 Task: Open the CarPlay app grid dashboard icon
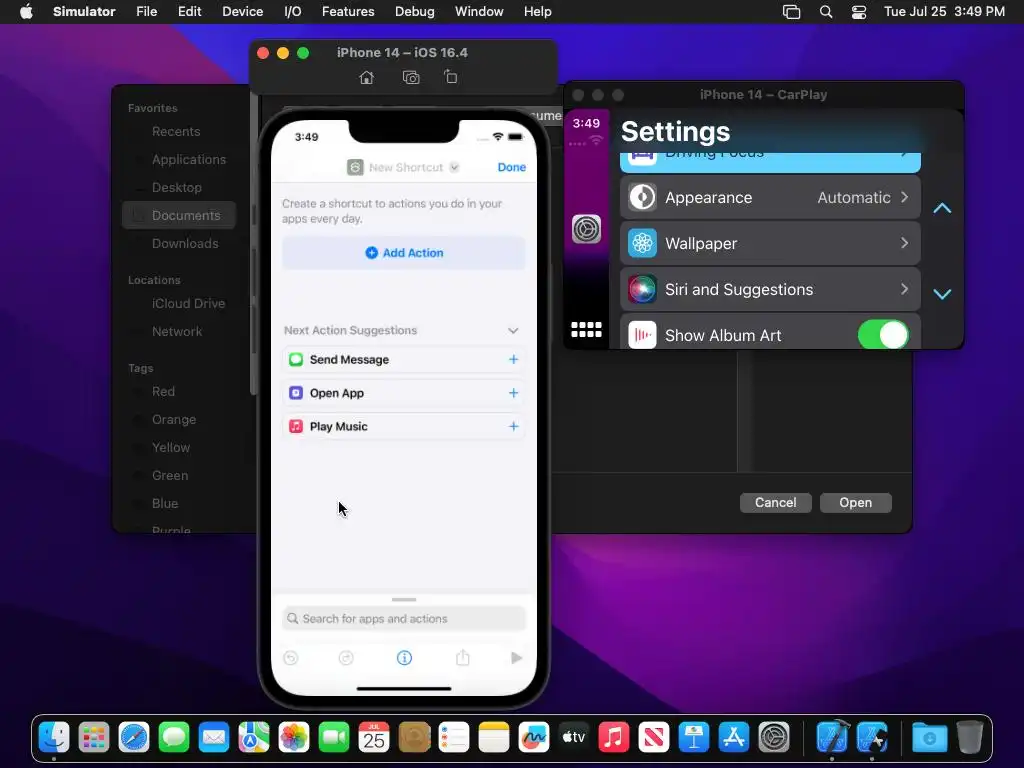(x=586, y=330)
